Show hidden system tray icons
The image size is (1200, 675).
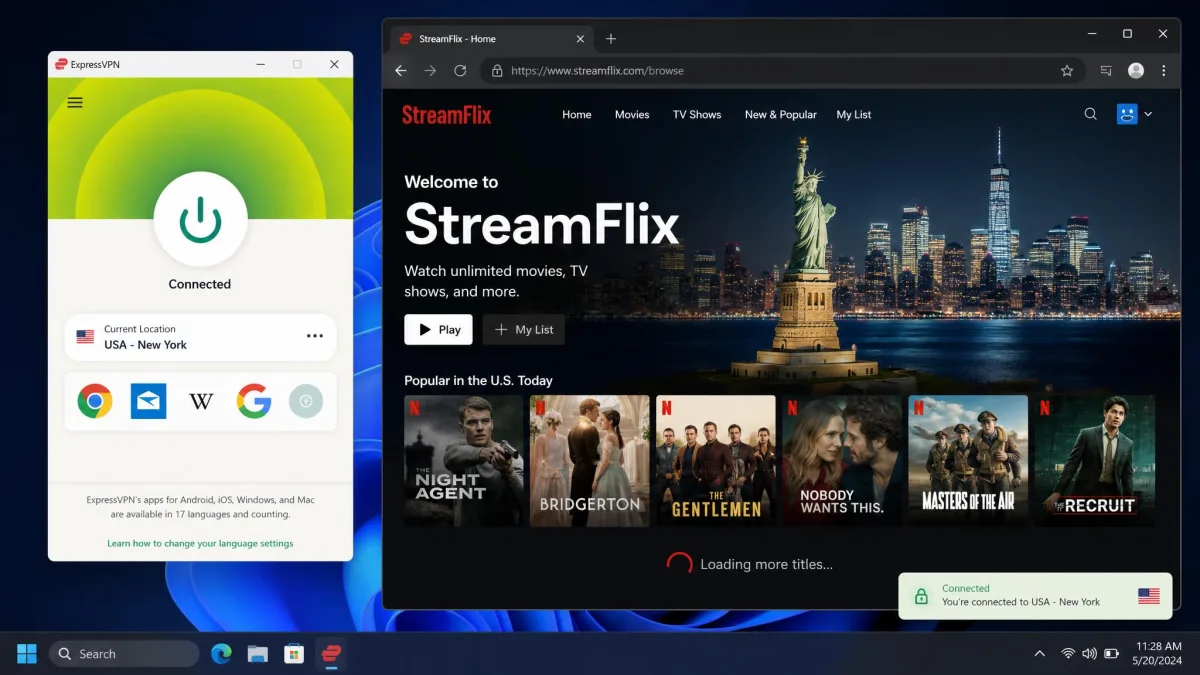(x=1040, y=654)
